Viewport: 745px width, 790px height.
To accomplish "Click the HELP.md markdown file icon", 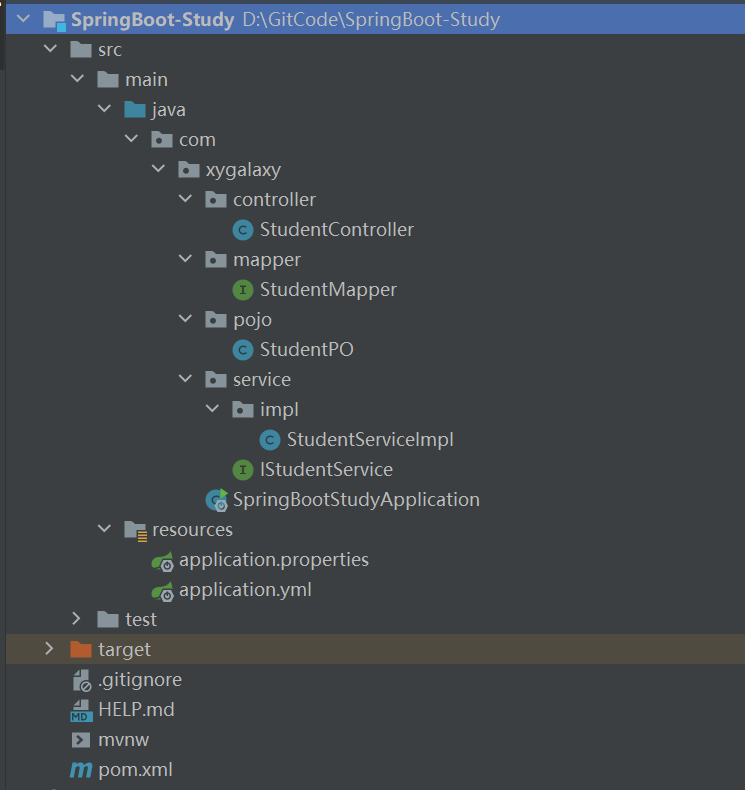I will point(81,710).
